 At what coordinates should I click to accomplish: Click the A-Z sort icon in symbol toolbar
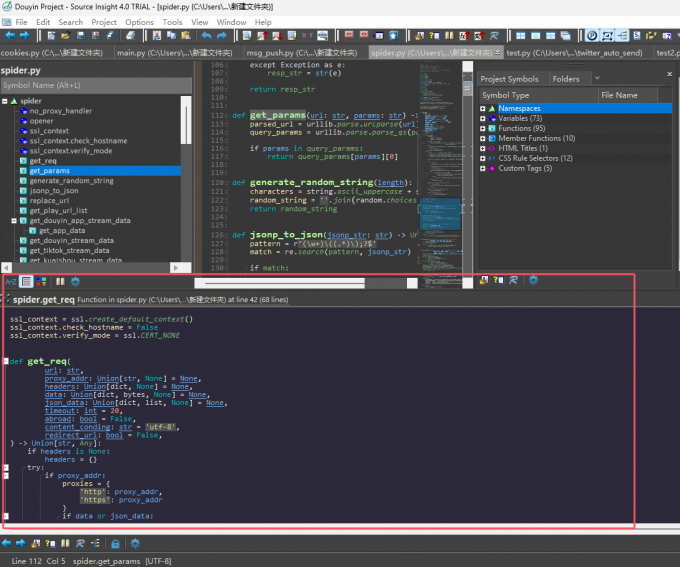click(10, 282)
